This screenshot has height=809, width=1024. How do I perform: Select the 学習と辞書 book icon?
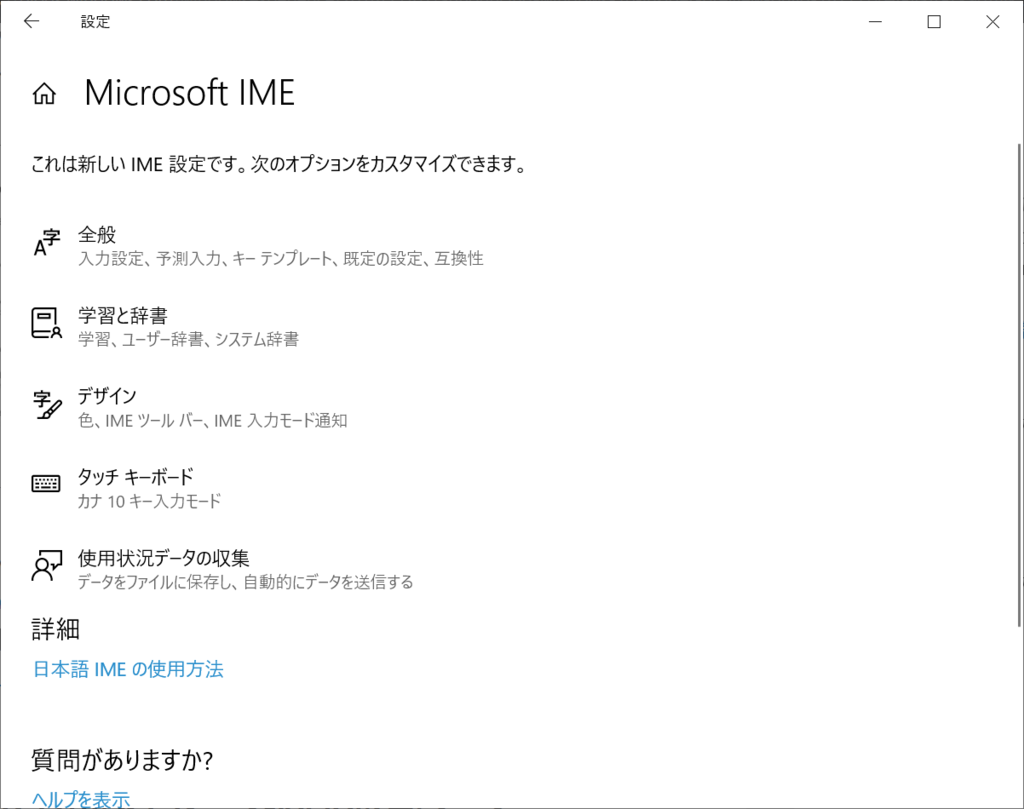[46, 323]
